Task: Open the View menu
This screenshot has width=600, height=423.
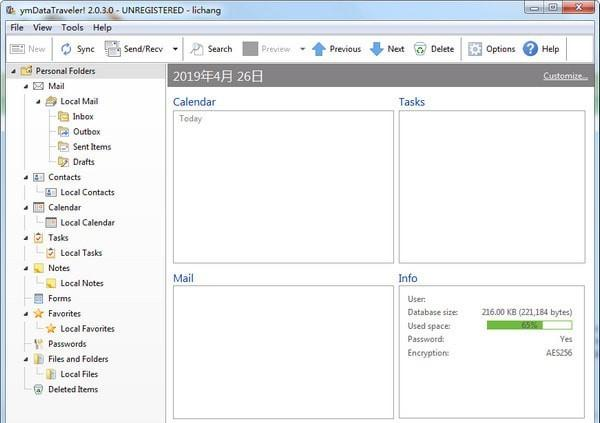Action: pos(42,28)
